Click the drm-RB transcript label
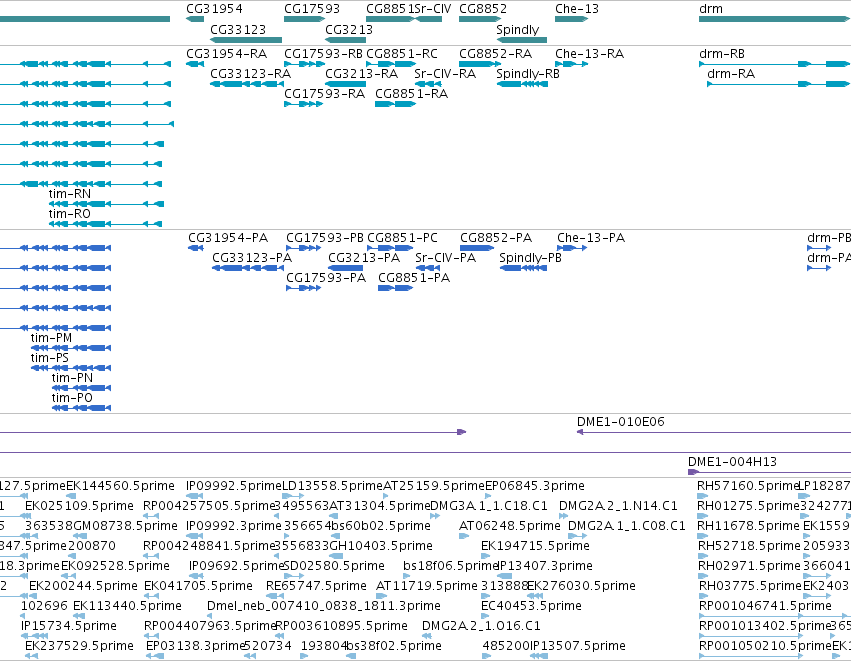This screenshot has width=851, height=661. tap(722, 54)
